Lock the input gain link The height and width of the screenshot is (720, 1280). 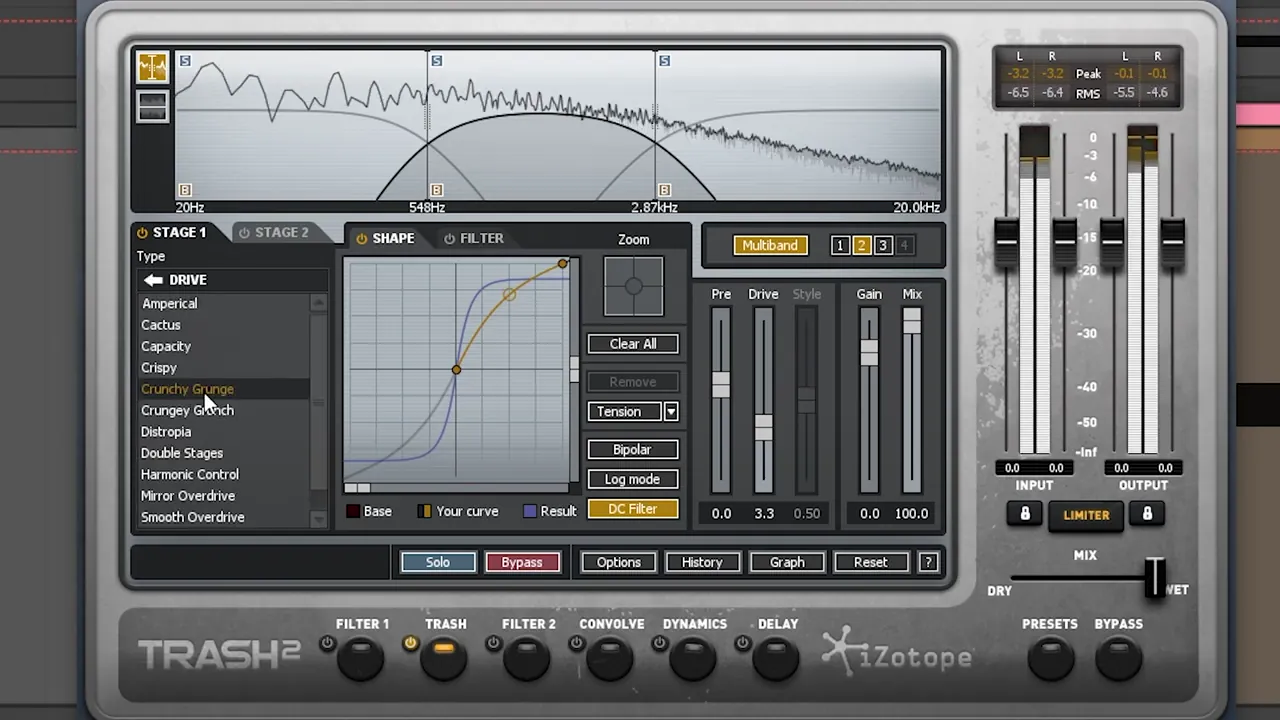[x=1025, y=514]
